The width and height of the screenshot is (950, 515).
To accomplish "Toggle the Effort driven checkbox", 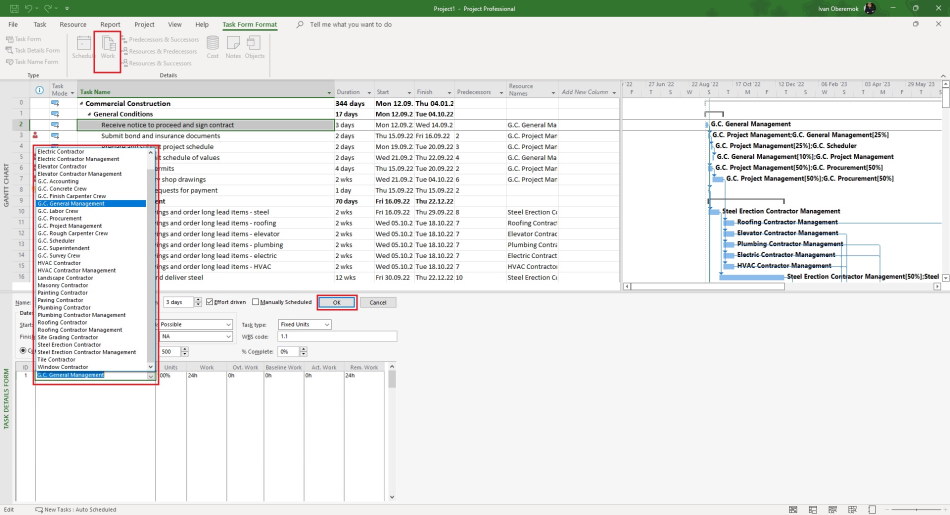I will coord(210,302).
